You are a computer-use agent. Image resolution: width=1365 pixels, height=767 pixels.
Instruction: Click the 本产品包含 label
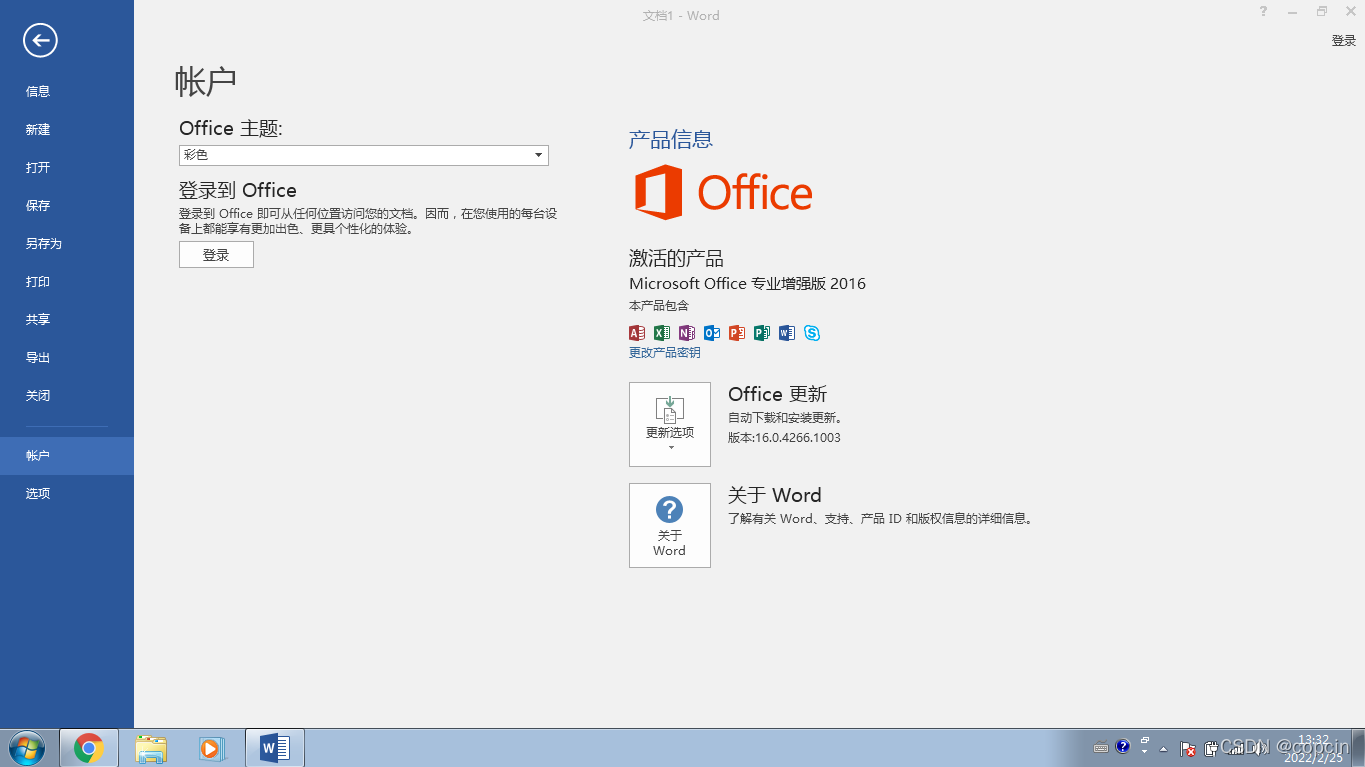pos(658,306)
